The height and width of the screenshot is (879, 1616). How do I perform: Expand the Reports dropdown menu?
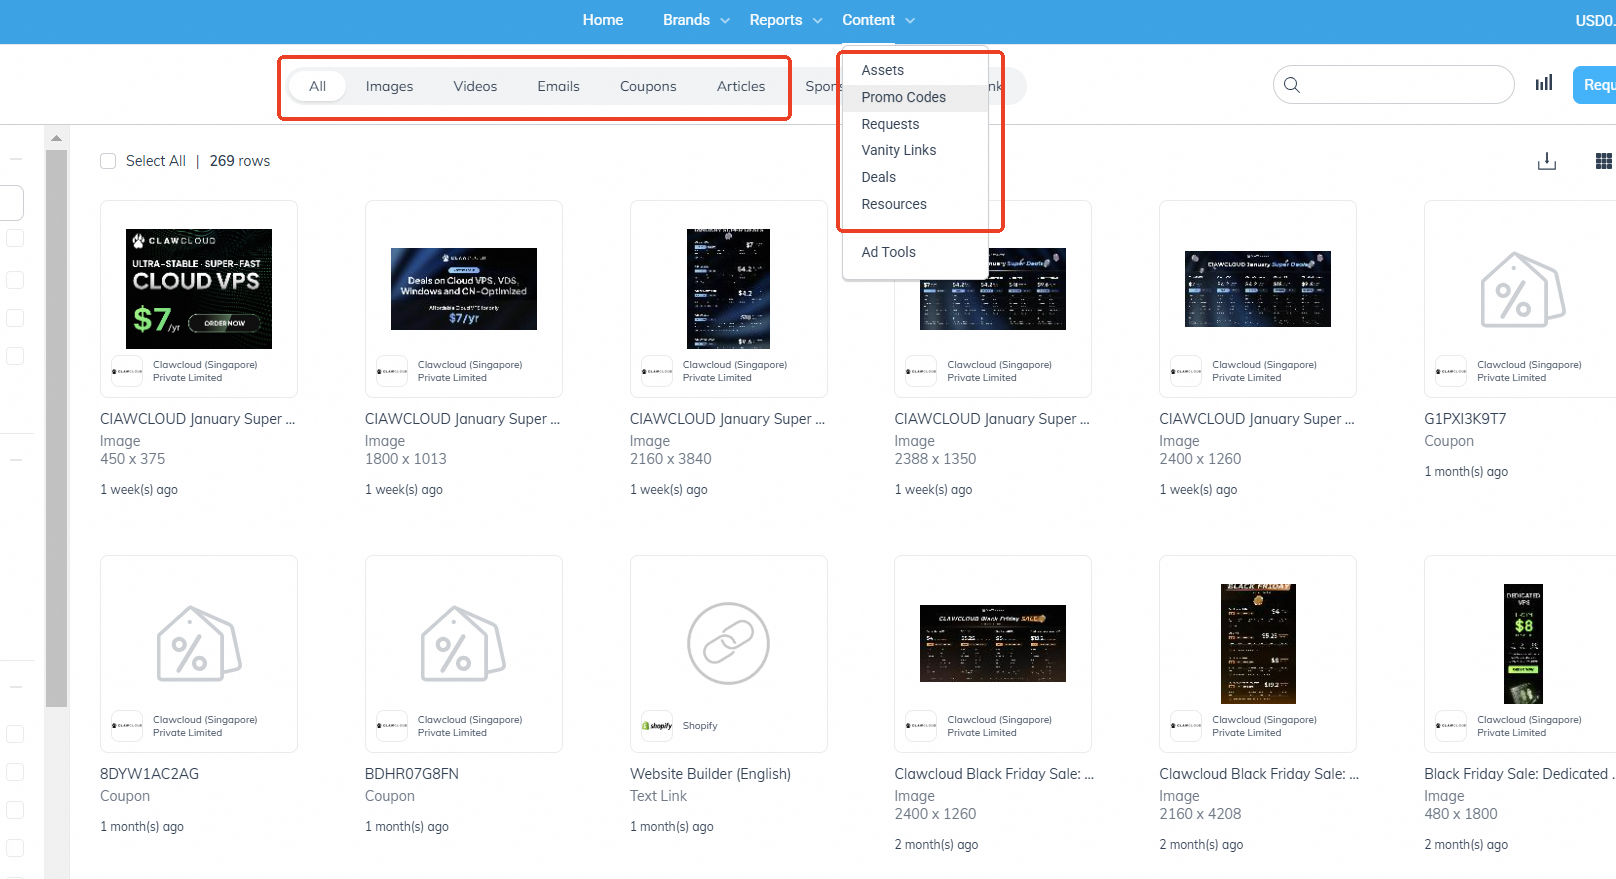coord(785,20)
